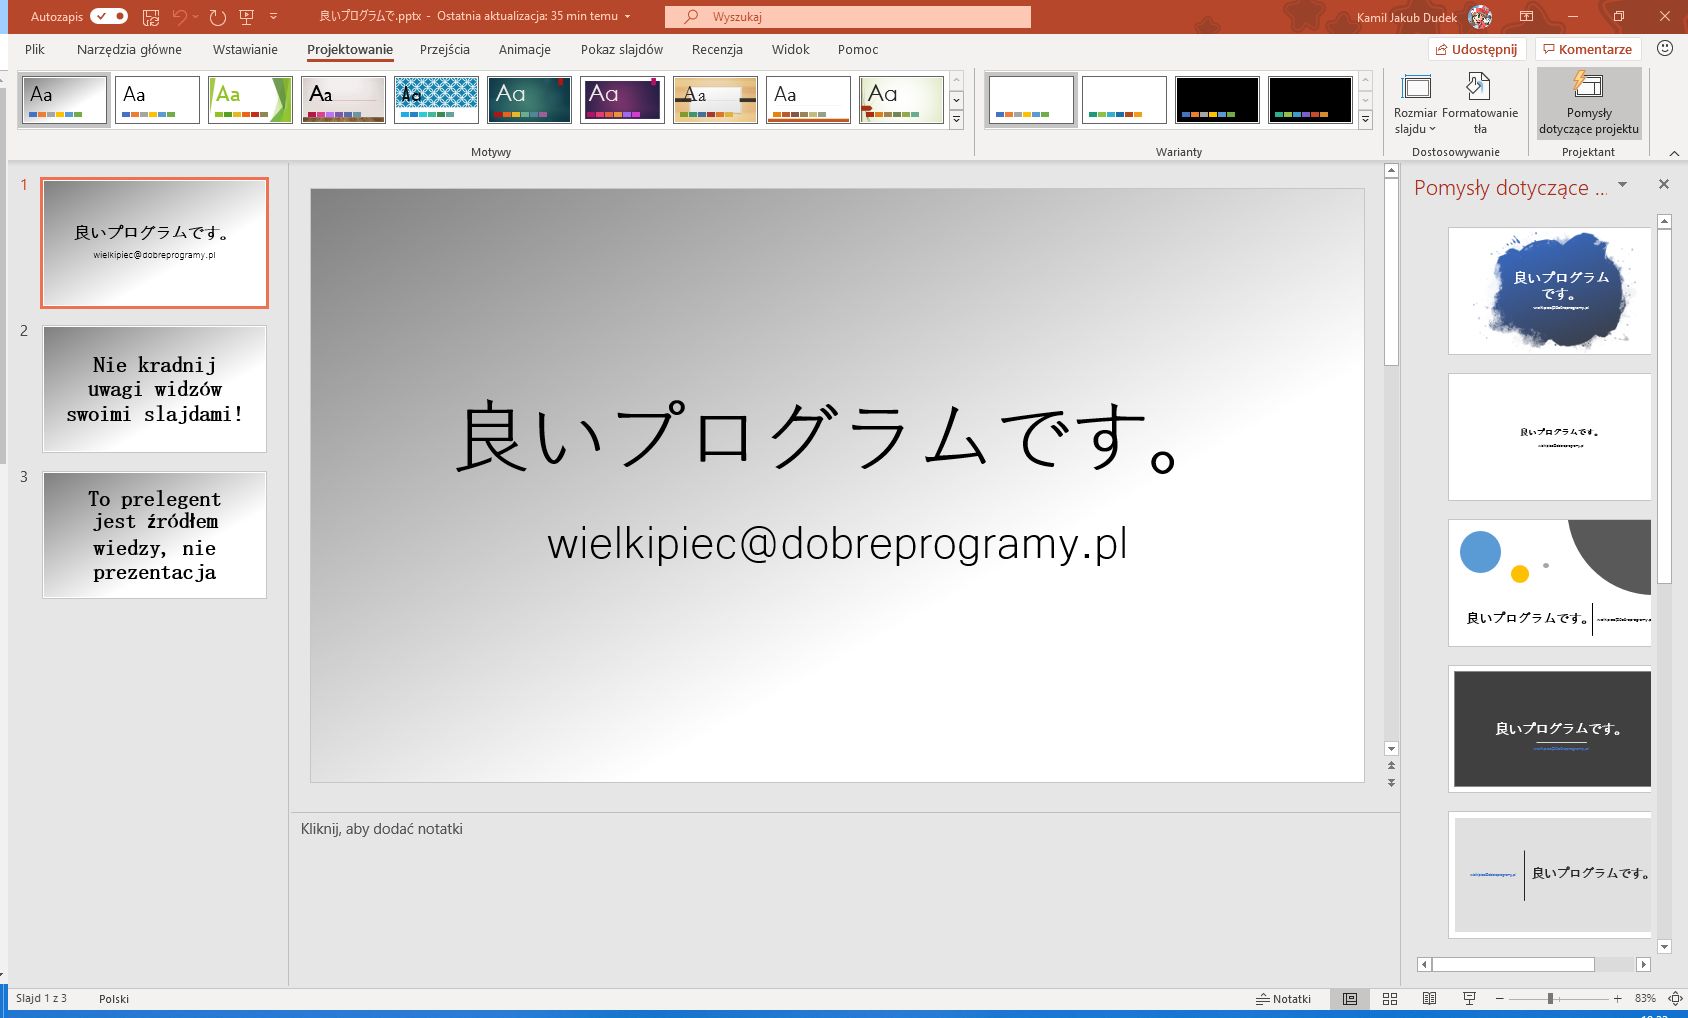
Task: Select the first black variant thumbnail
Action: [1217, 100]
